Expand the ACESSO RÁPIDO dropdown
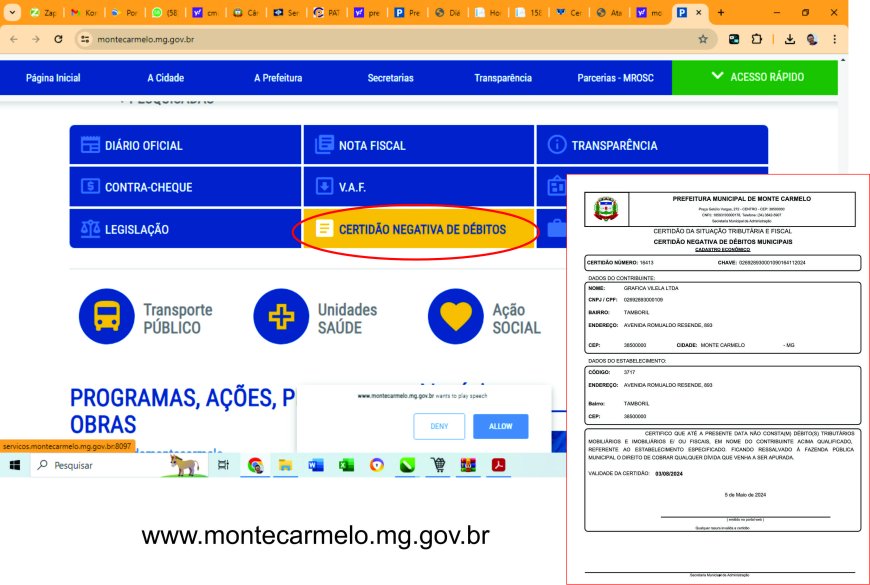Screen dimensions: 870x585 [x=755, y=77]
